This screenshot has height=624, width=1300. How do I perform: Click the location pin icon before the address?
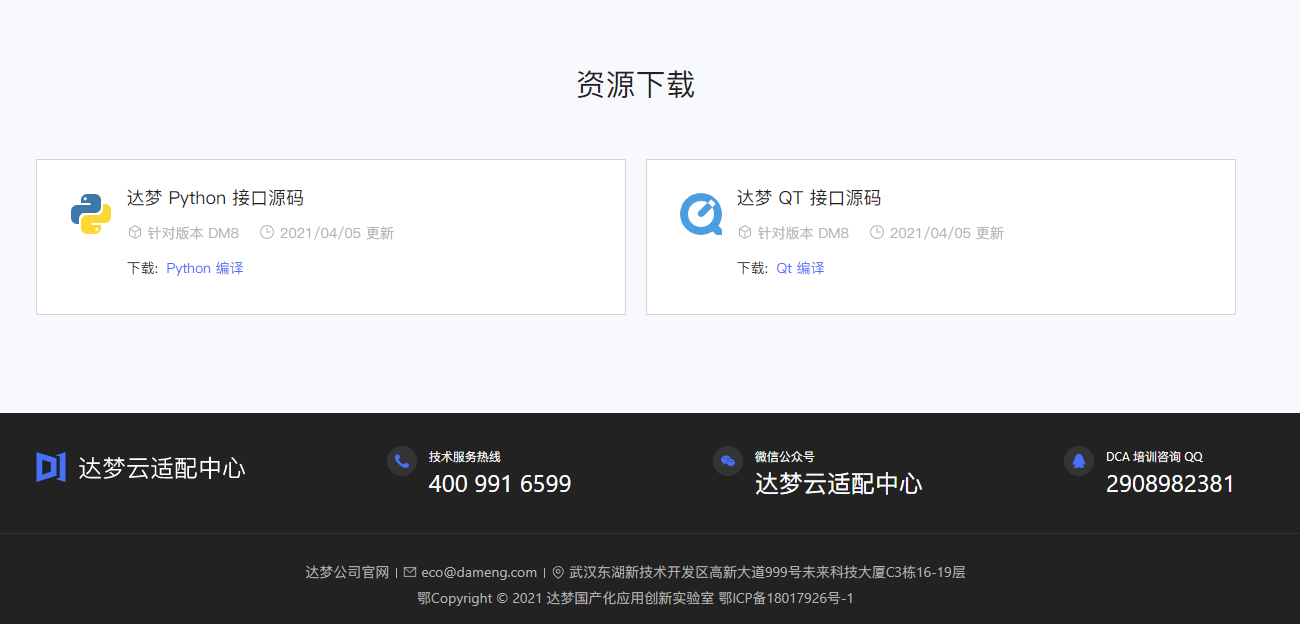pyautogui.click(x=557, y=572)
